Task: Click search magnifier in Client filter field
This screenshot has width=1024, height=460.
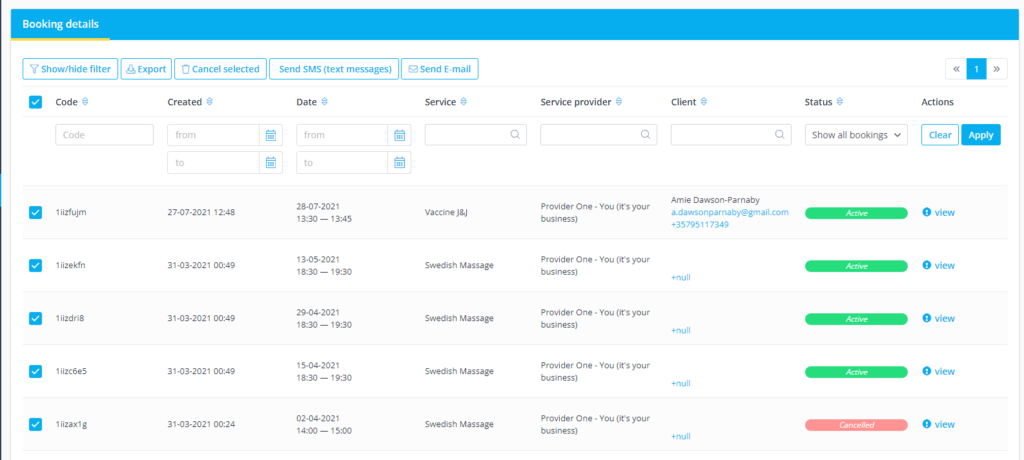Action: click(779, 135)
